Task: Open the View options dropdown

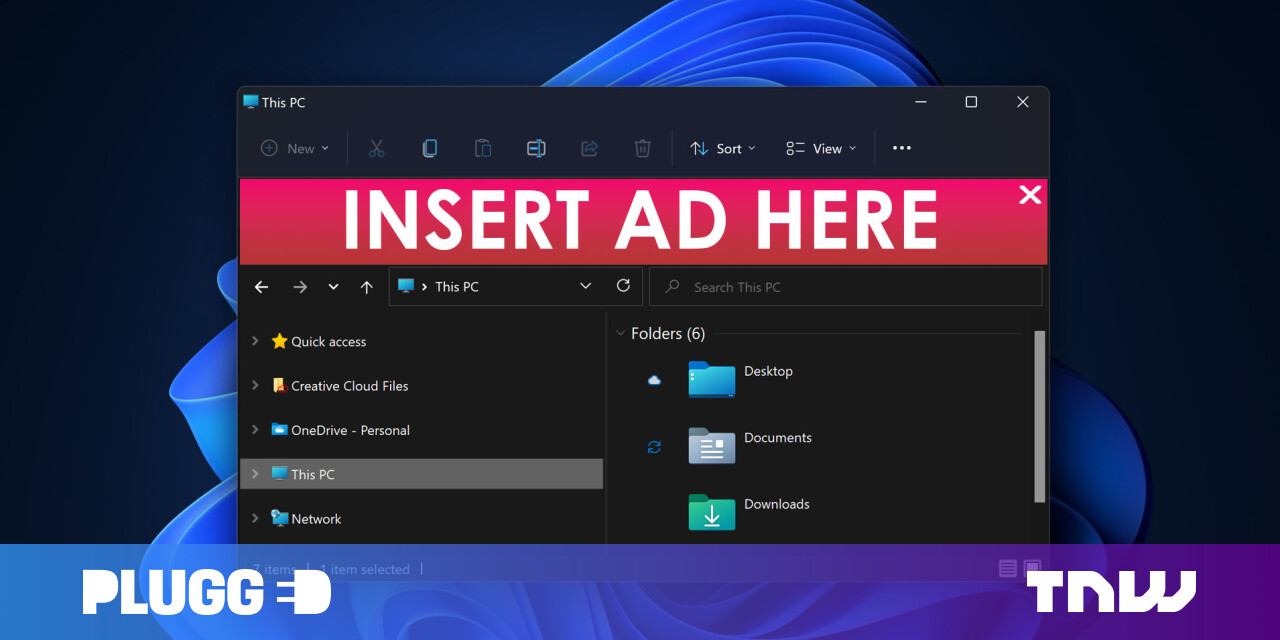Action: [820, 148]
